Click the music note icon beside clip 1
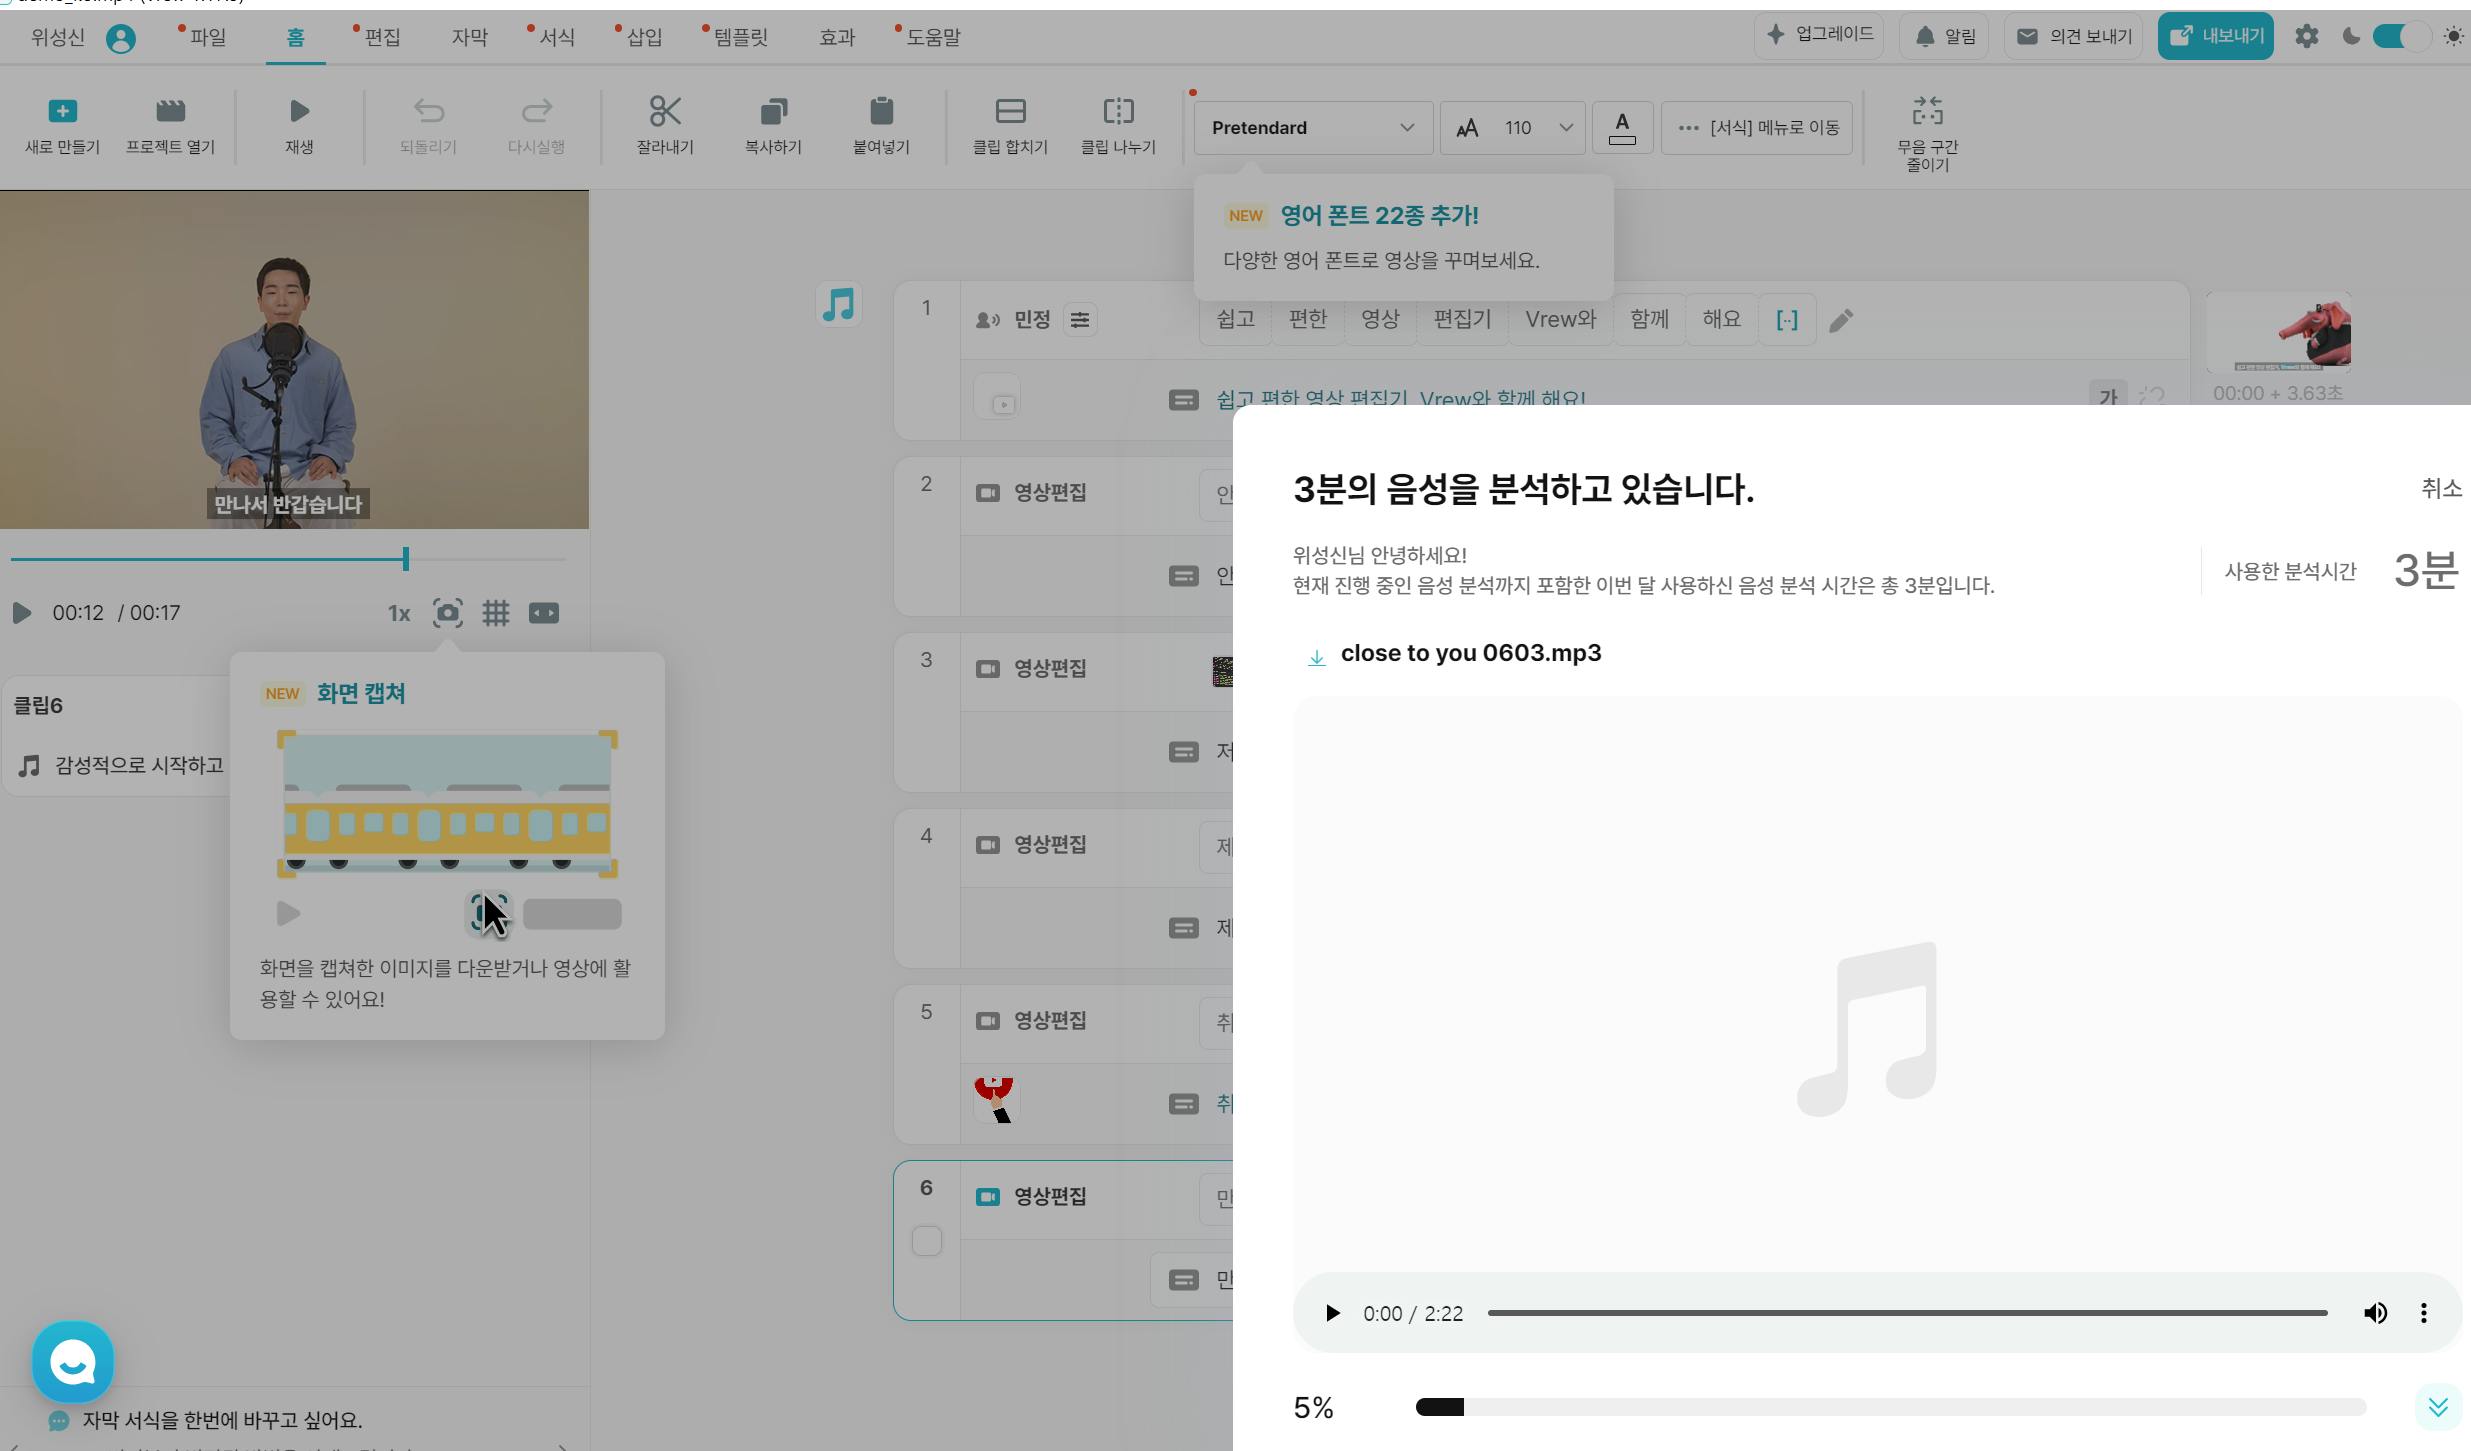Screen dimensions: 2471x1451 pos(838,305)
